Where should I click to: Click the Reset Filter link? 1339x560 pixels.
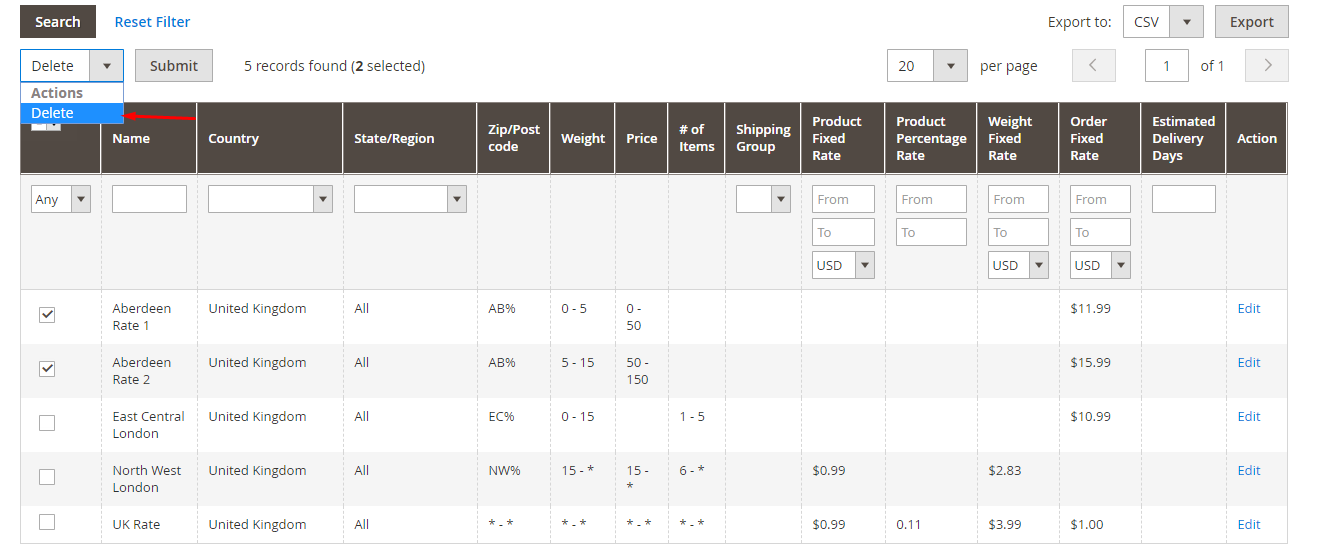152,22
